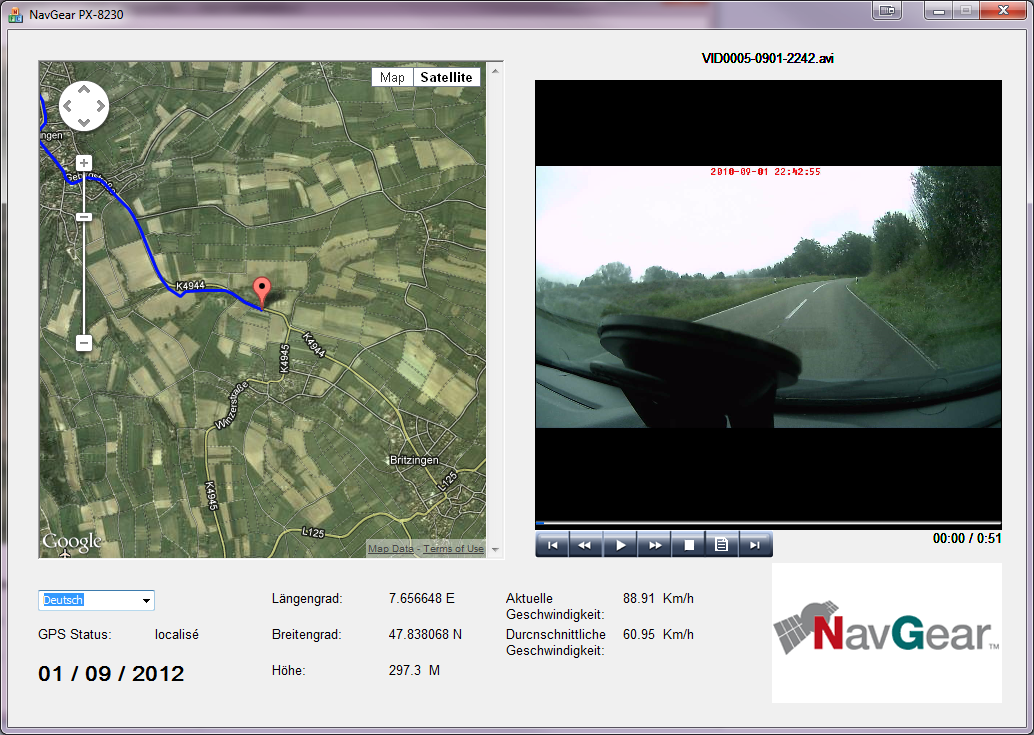Pan the map right
Image resolution: width=1034 pixels, height=735 pixels.
tap(99, 106)
